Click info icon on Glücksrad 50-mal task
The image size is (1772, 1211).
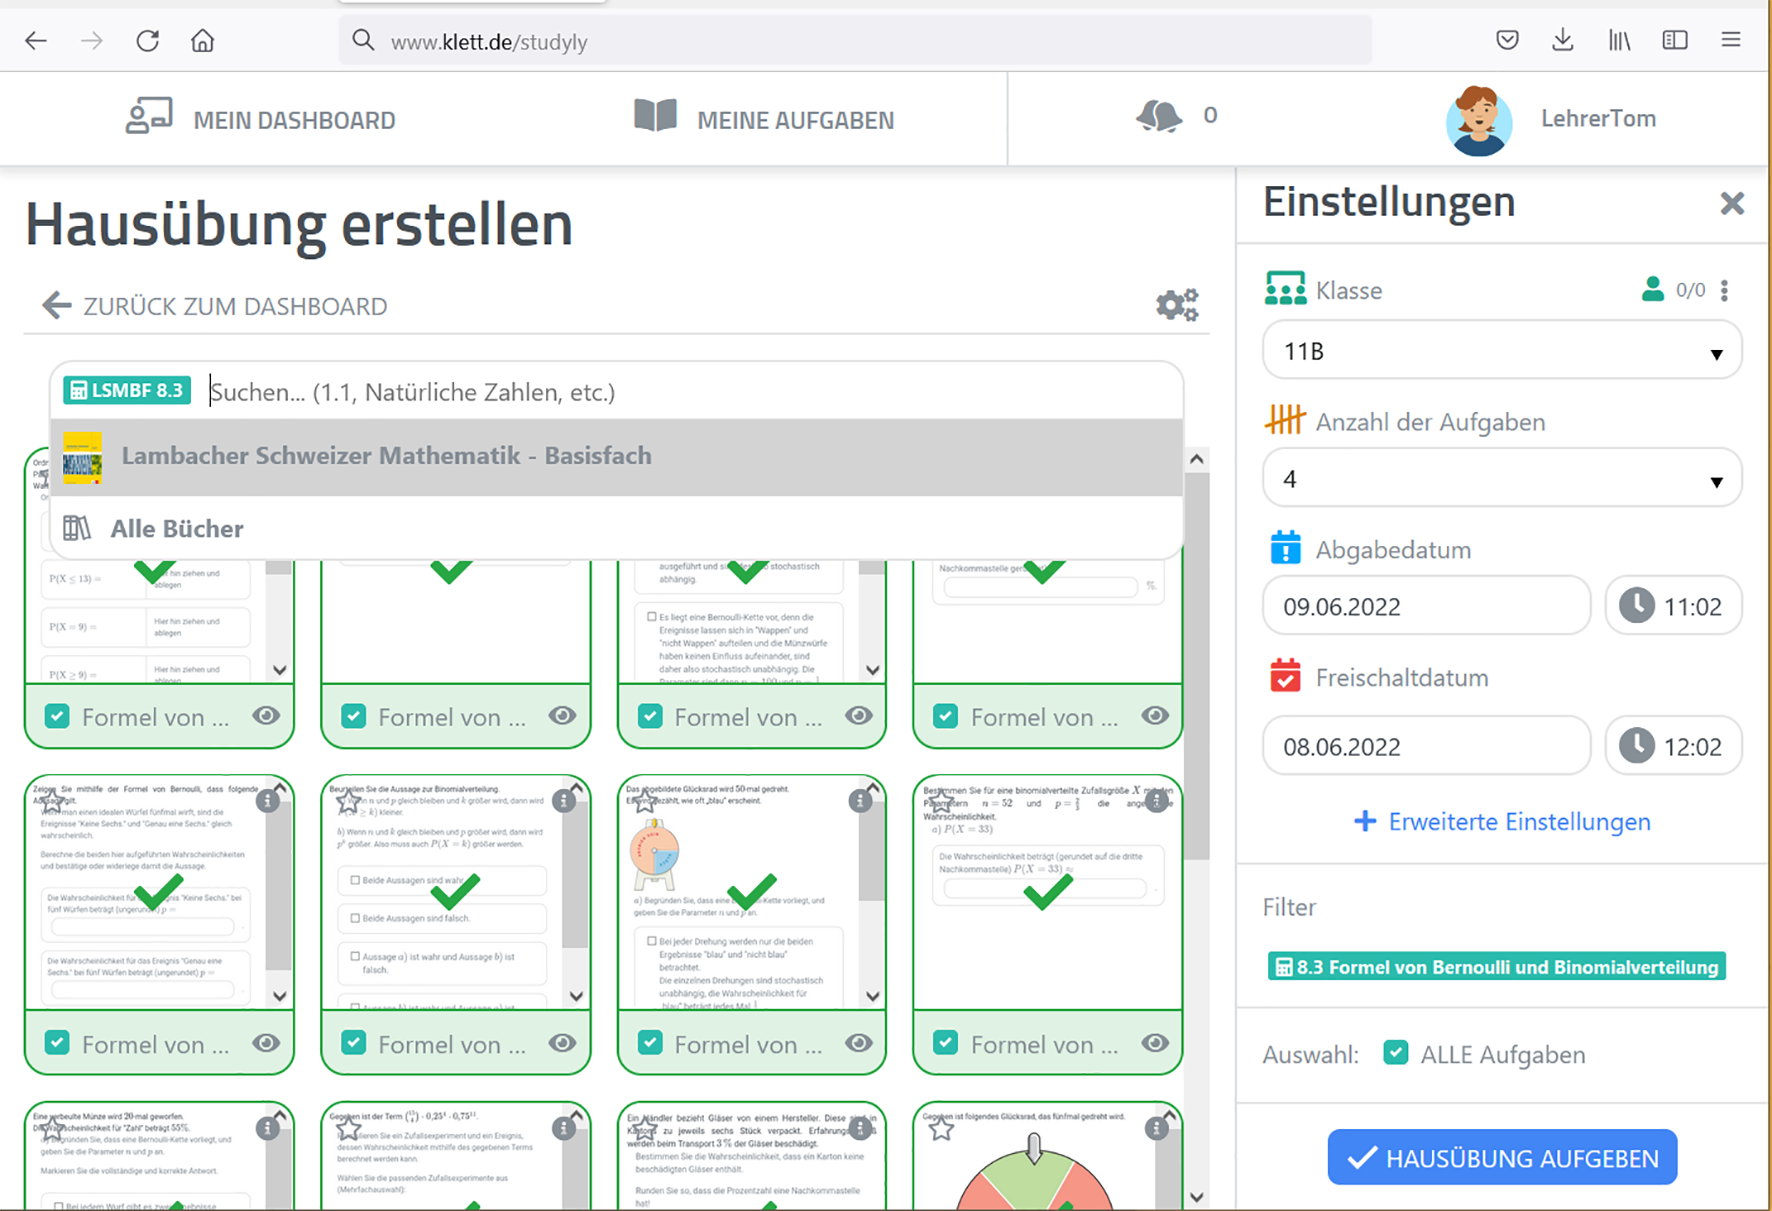tap(859, 801)
